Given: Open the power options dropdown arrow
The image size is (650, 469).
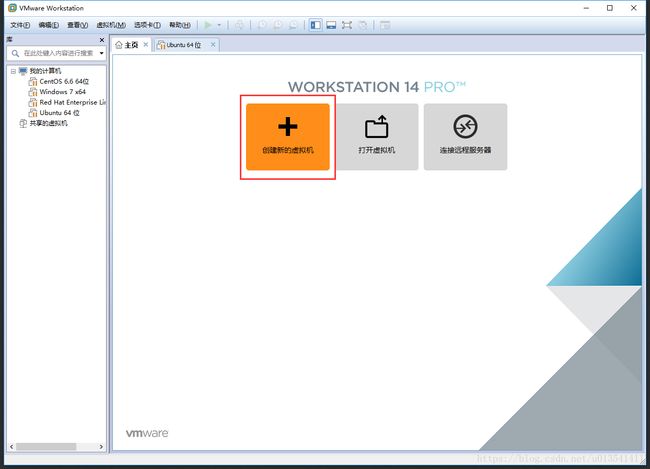Looking at the screenshot, I should [x=219, y=25].
